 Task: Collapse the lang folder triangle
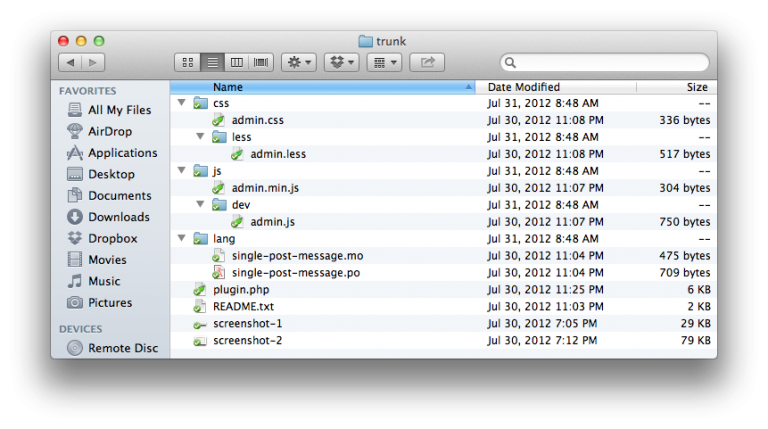point(182,238)
